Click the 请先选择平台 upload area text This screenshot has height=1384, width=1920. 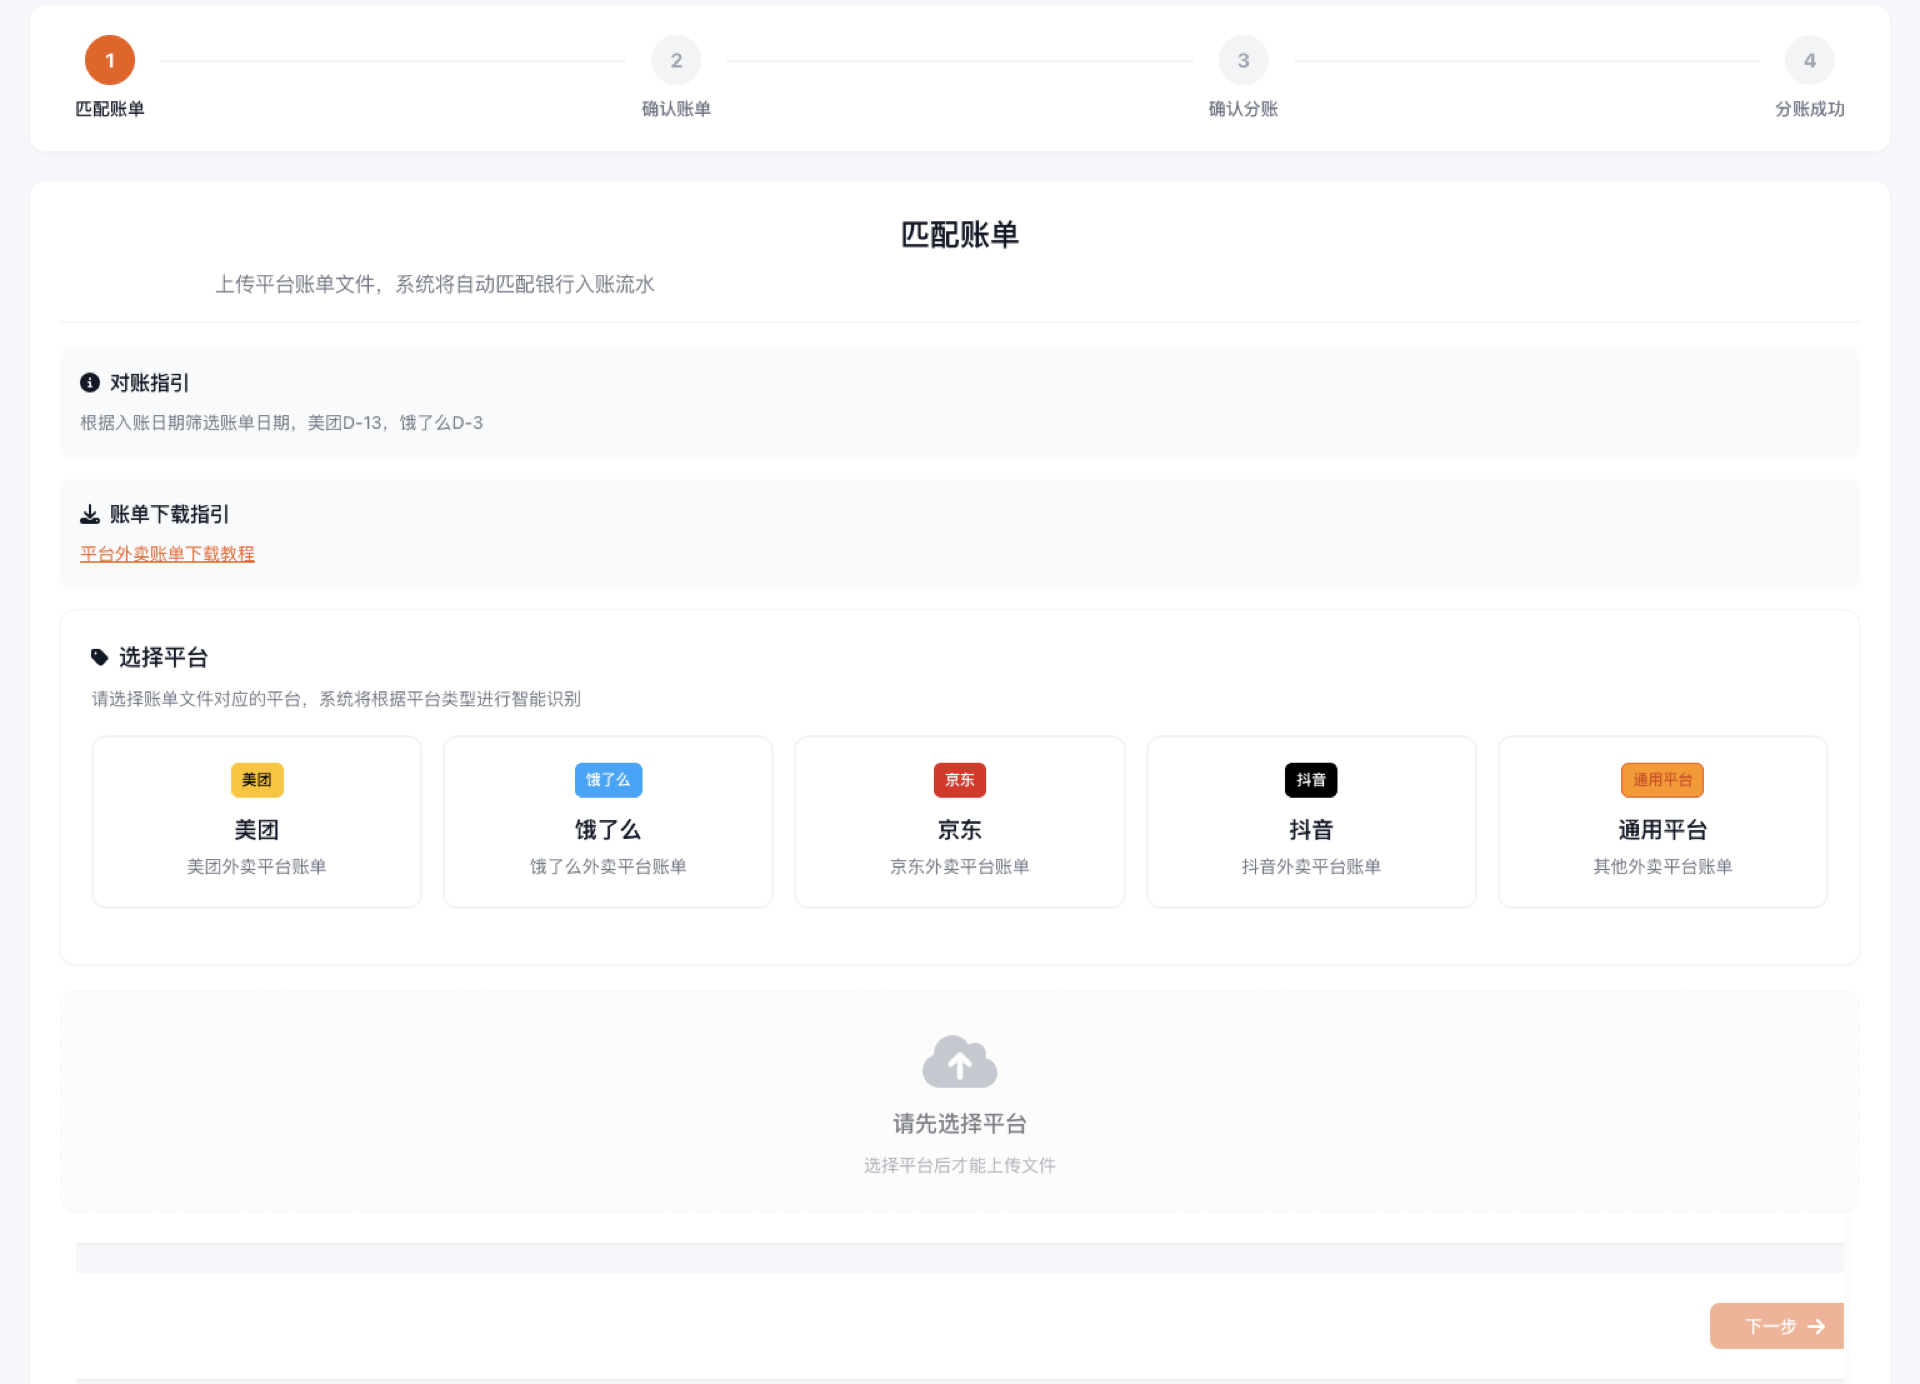click(959, 1124)
